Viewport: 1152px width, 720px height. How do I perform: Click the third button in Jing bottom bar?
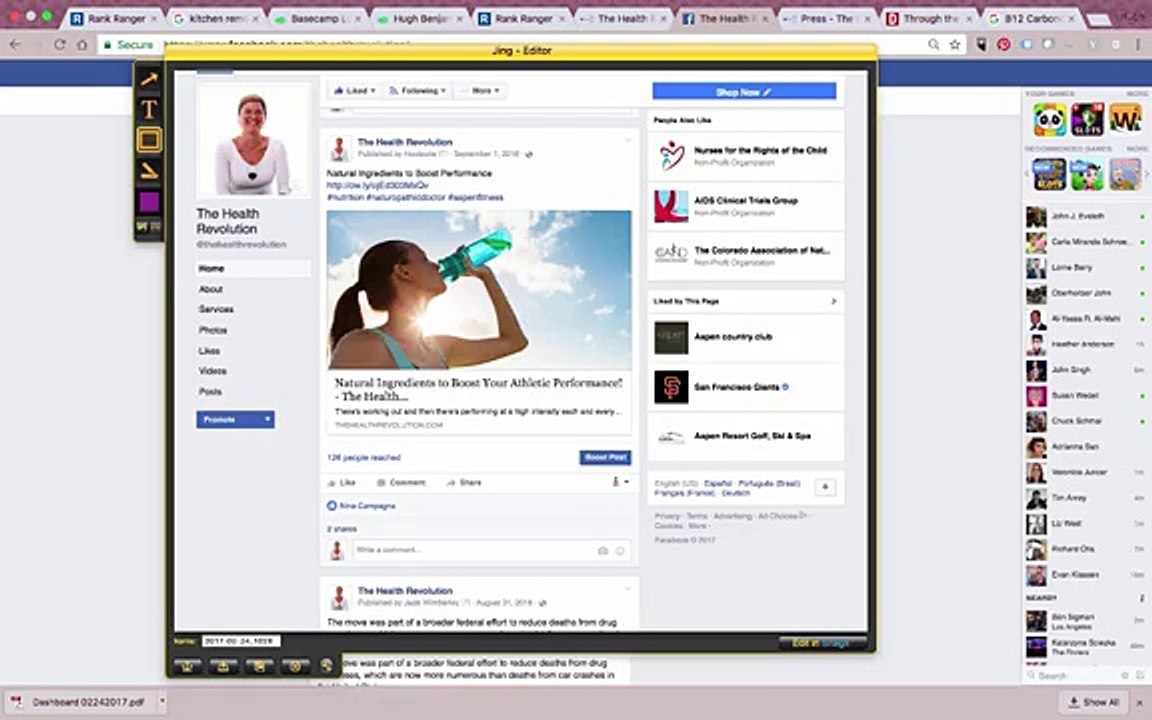point(259,666)
